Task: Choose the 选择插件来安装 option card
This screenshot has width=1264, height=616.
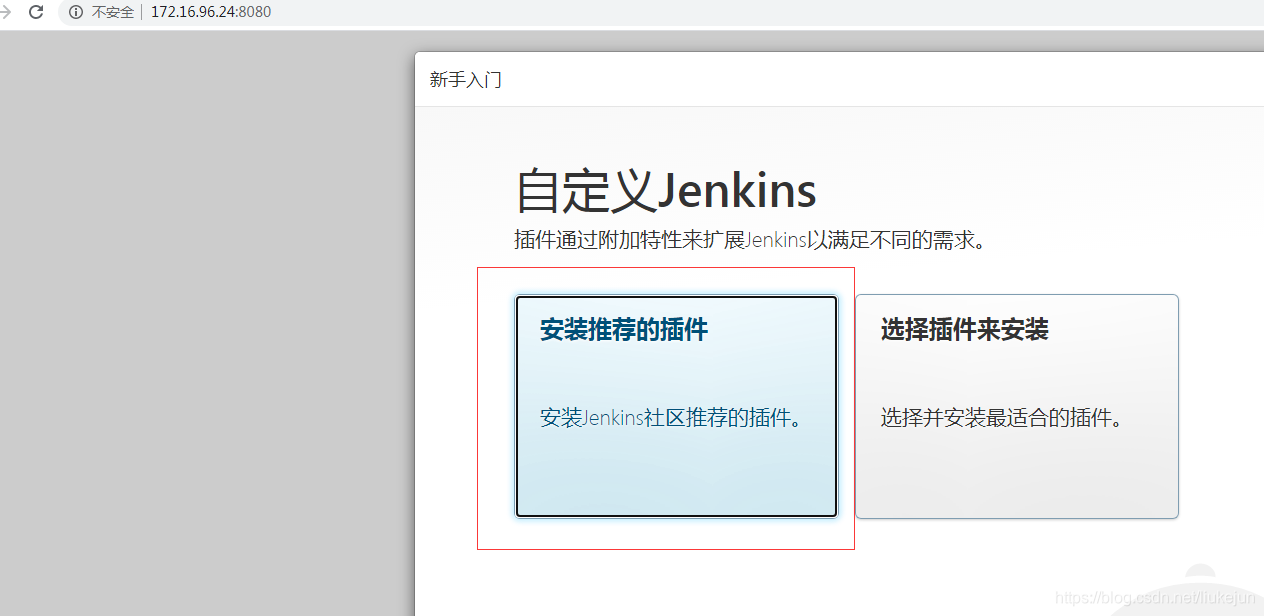Action: pyautogui.click(x=1017, y=406)
